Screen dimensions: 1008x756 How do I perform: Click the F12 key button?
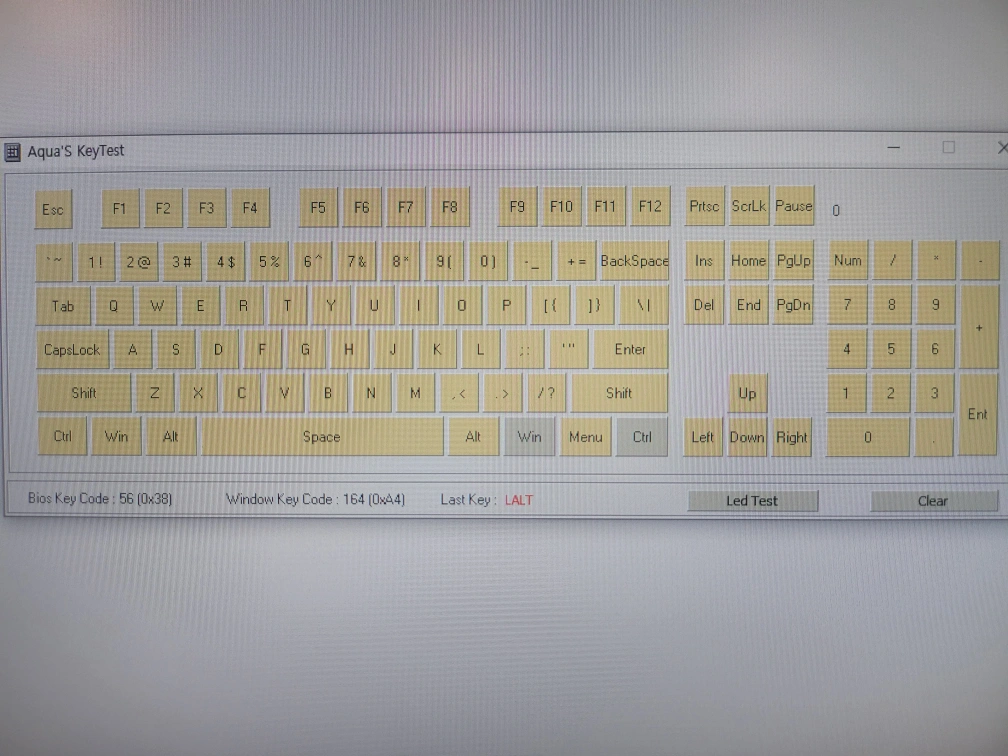pos(649,207)
